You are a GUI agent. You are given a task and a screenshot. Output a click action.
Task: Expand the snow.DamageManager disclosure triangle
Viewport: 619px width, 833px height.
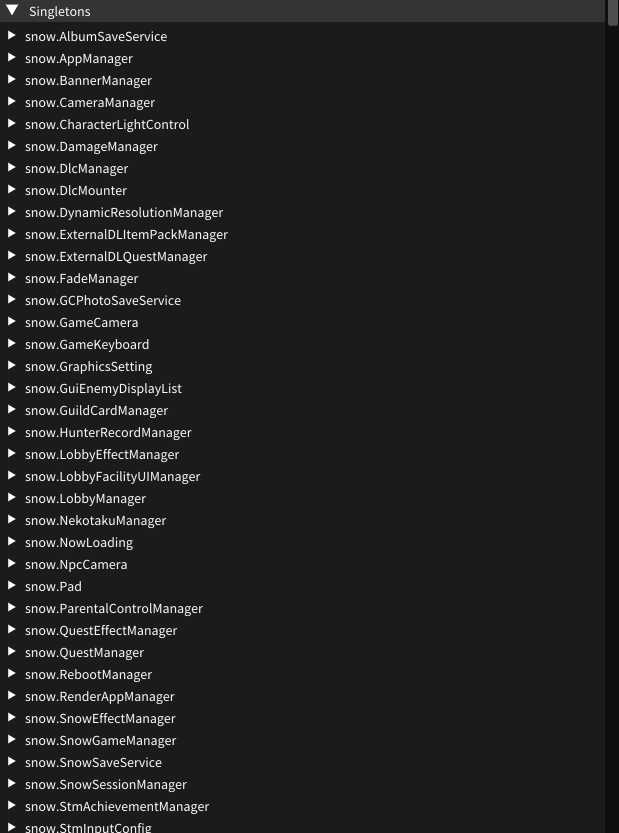(11, 146)
